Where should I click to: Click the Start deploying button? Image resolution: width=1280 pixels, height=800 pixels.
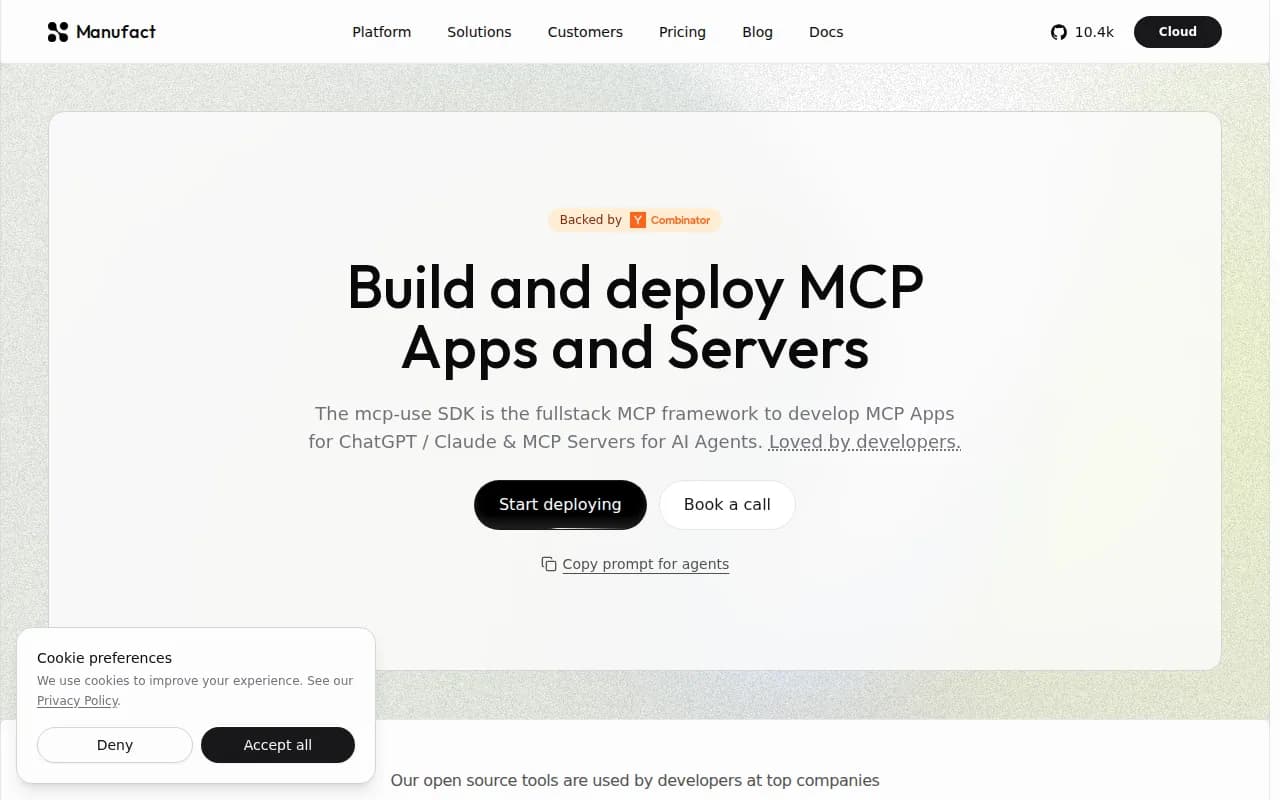coord(560,505)
